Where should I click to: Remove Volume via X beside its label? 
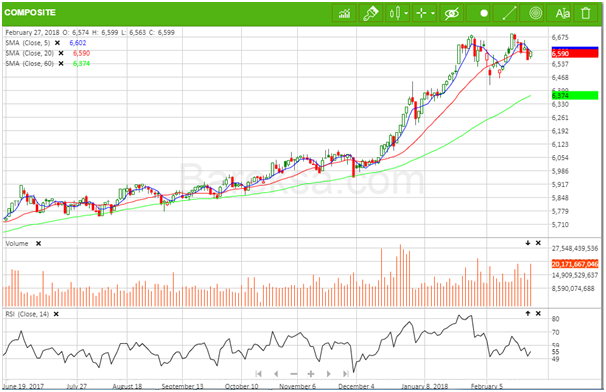pyautogui.click(x=38, y=244)
